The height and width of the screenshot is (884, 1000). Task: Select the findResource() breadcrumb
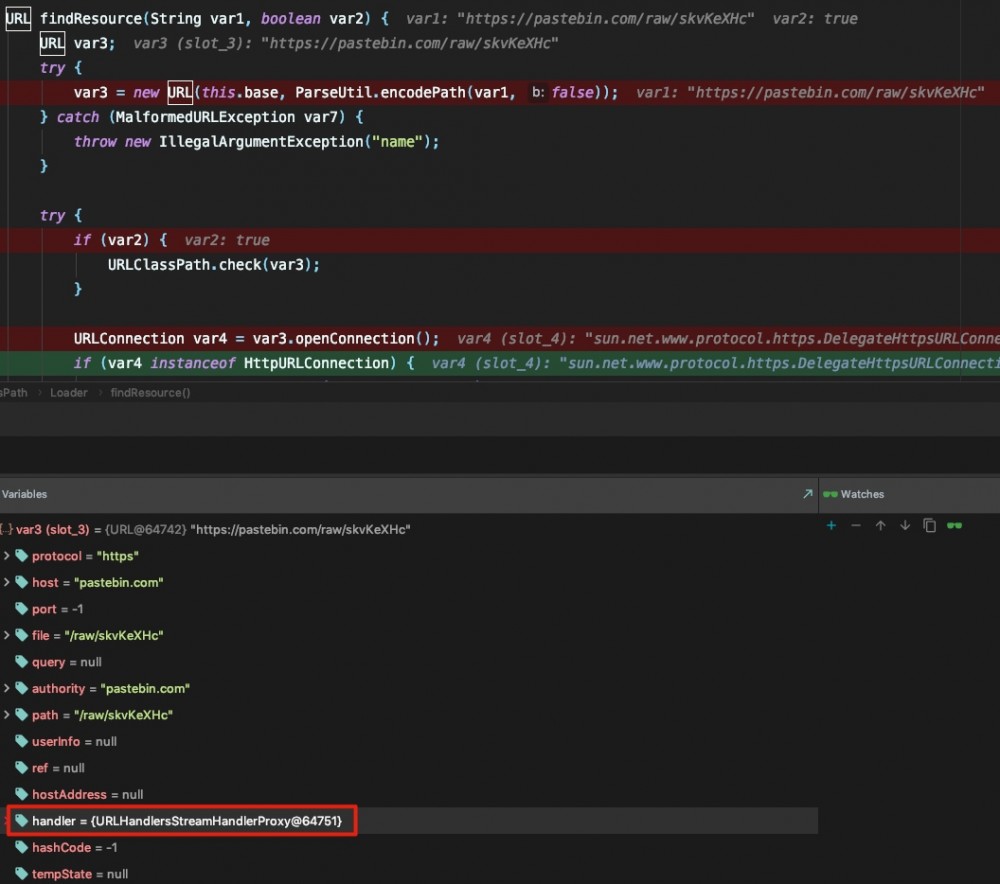coord(149,392)
